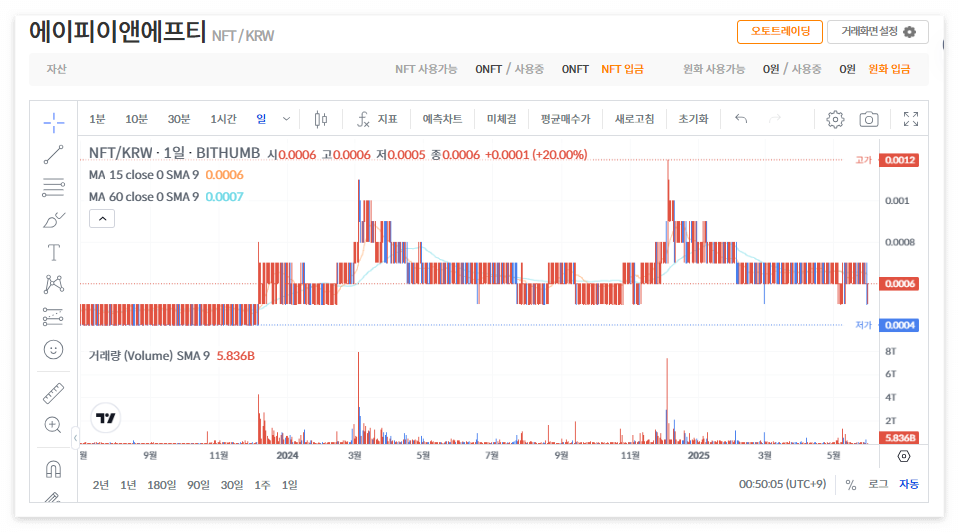Click the NFT/KRW · 1일 · BITHUMB symbol title
The image size is (959, 532).
pos(174,153)
